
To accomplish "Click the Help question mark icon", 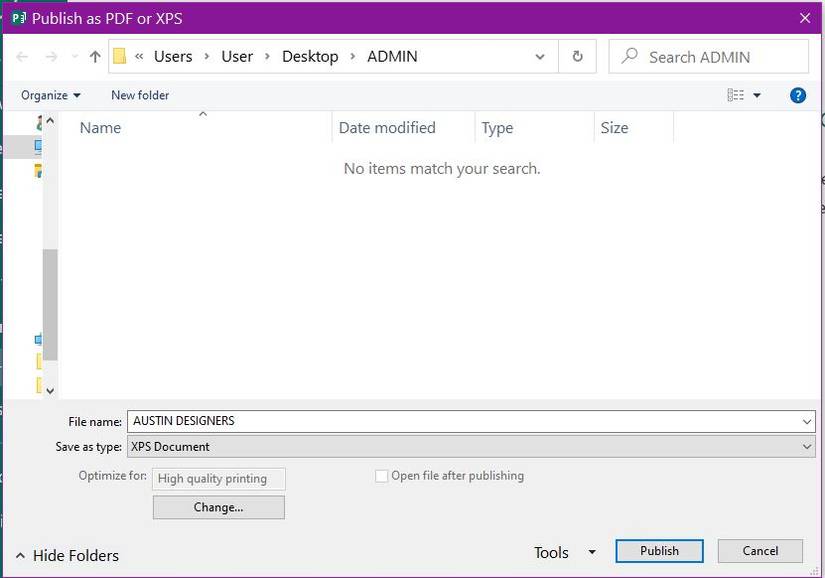I will pos(797,95).
